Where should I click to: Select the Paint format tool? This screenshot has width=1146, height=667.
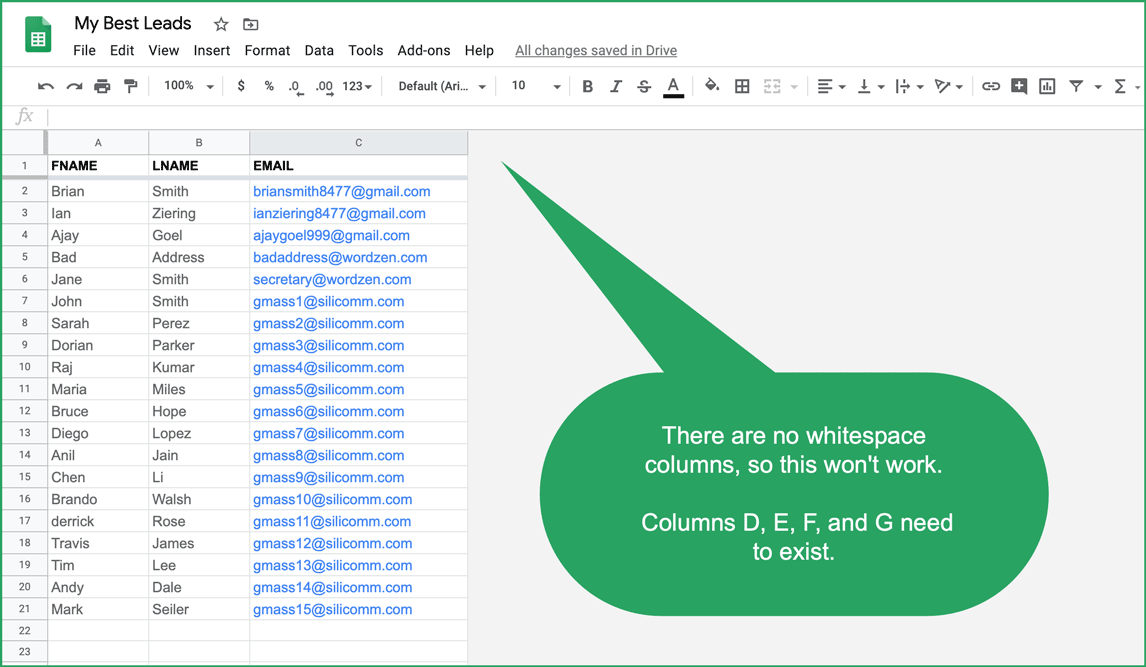(x=130, y=87)
